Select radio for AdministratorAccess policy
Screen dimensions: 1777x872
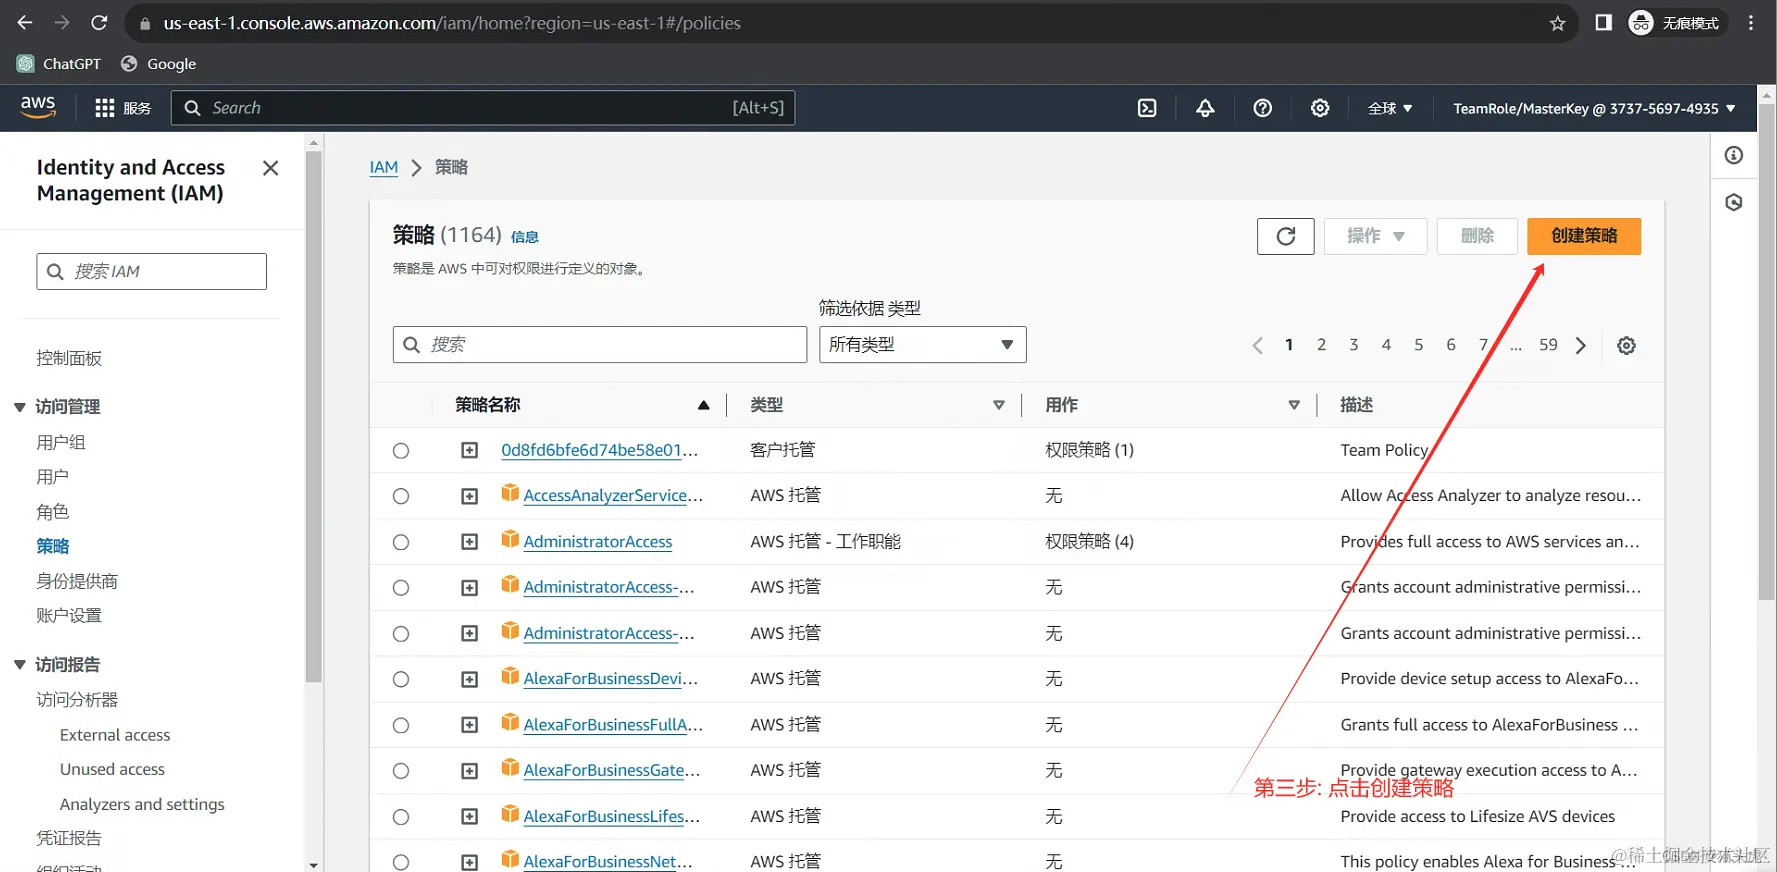pos(401,542)
